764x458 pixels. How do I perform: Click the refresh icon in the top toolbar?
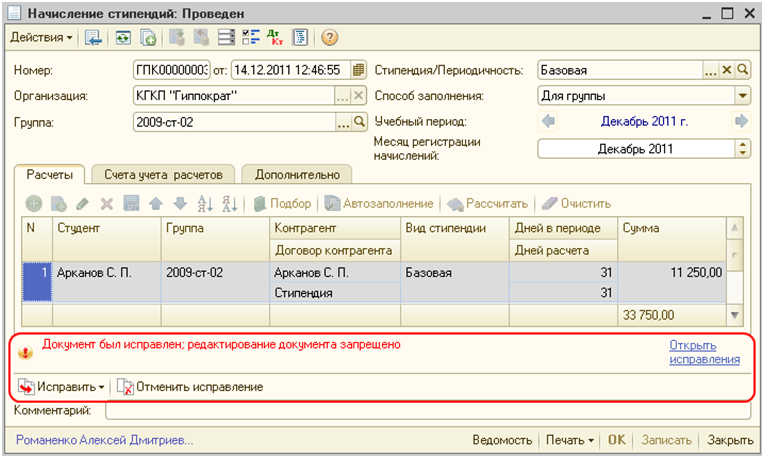122,38
